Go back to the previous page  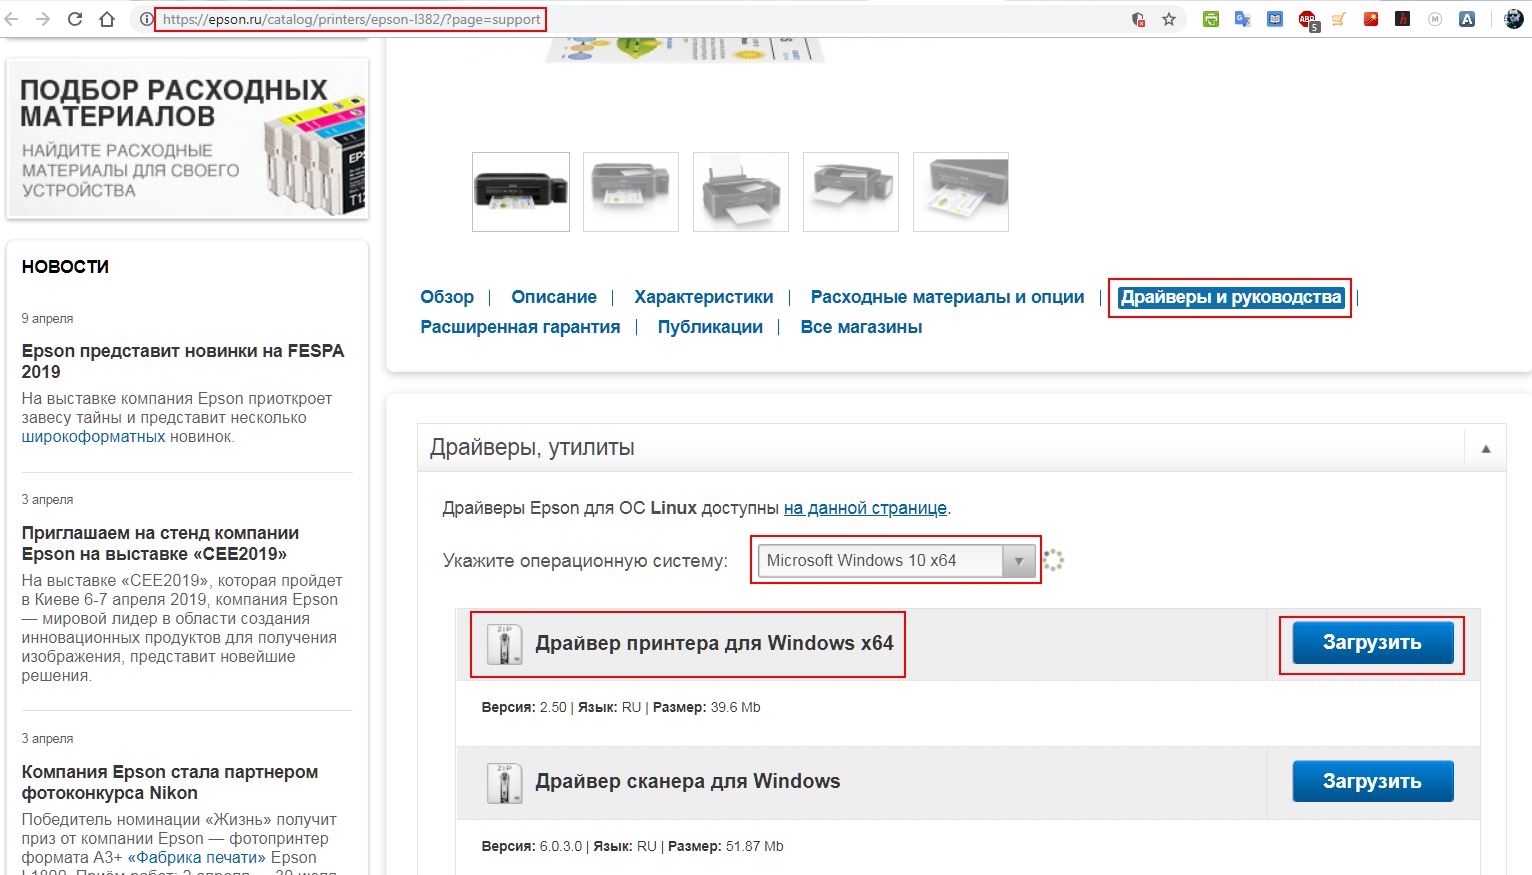pyautogui.click(x=11, y=19)
